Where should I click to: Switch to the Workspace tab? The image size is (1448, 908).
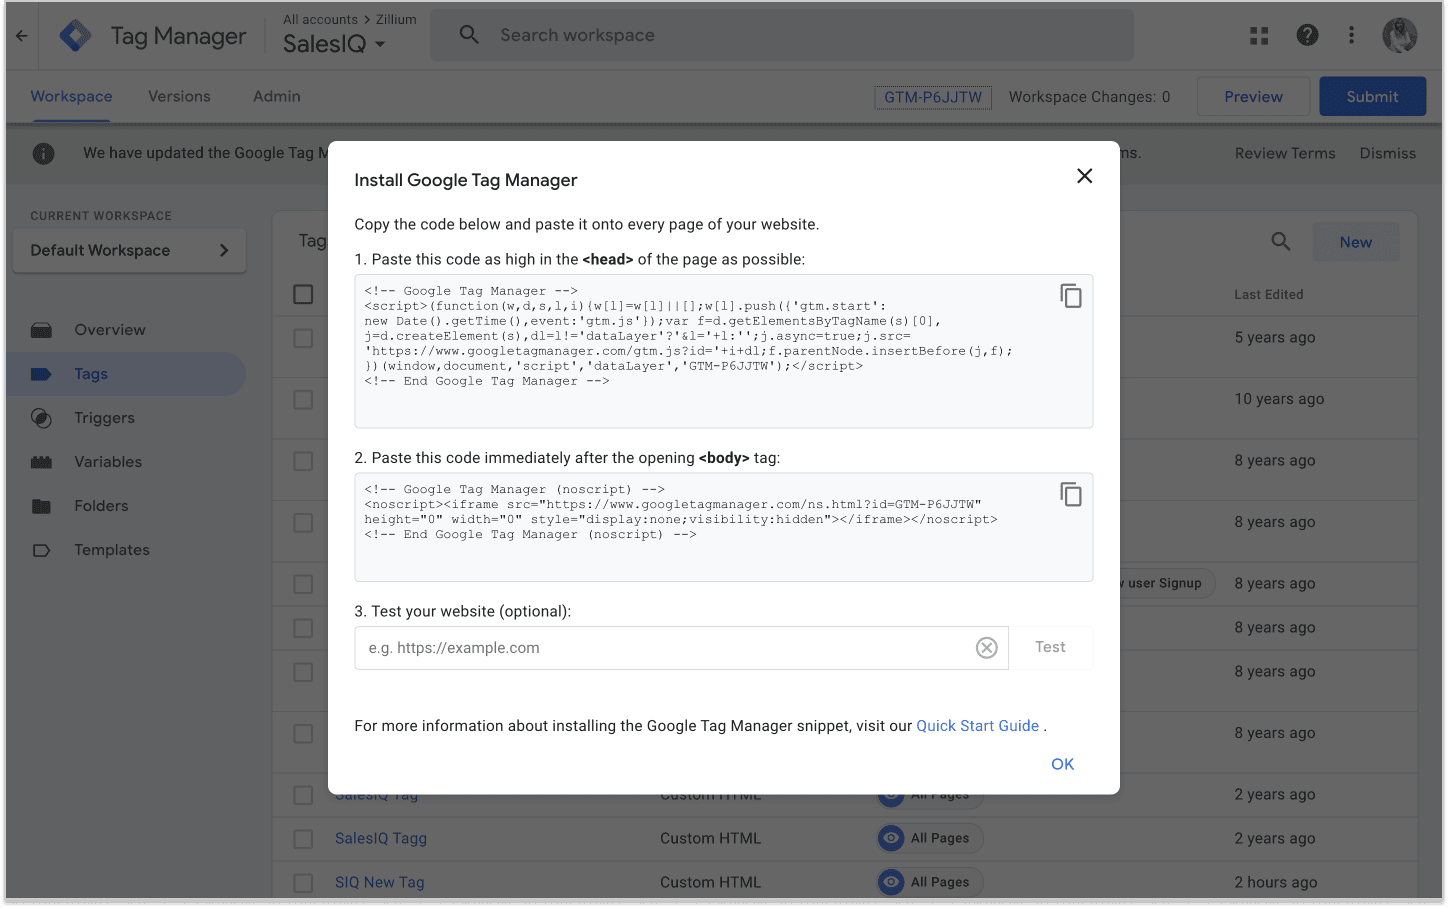(71, 96)
